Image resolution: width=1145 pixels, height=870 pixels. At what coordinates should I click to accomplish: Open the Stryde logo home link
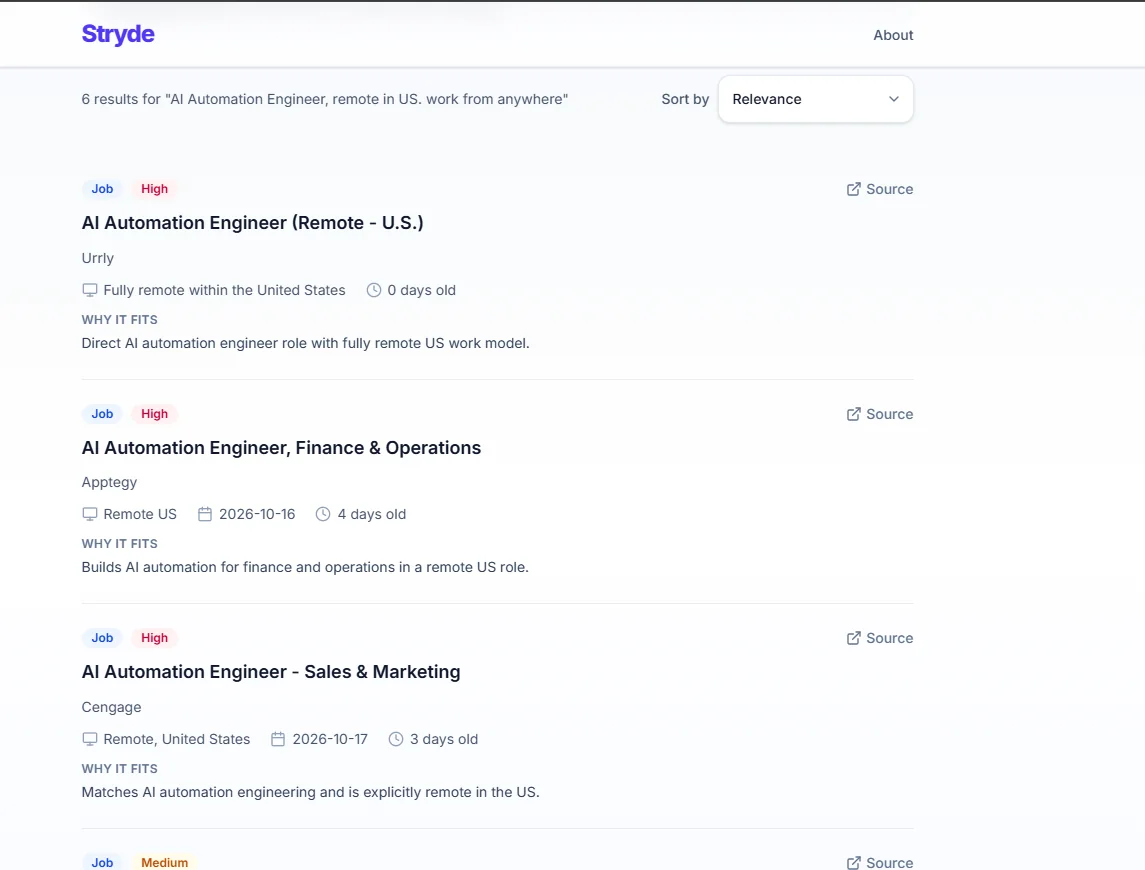pyautogui.click(x=118, y=34)
